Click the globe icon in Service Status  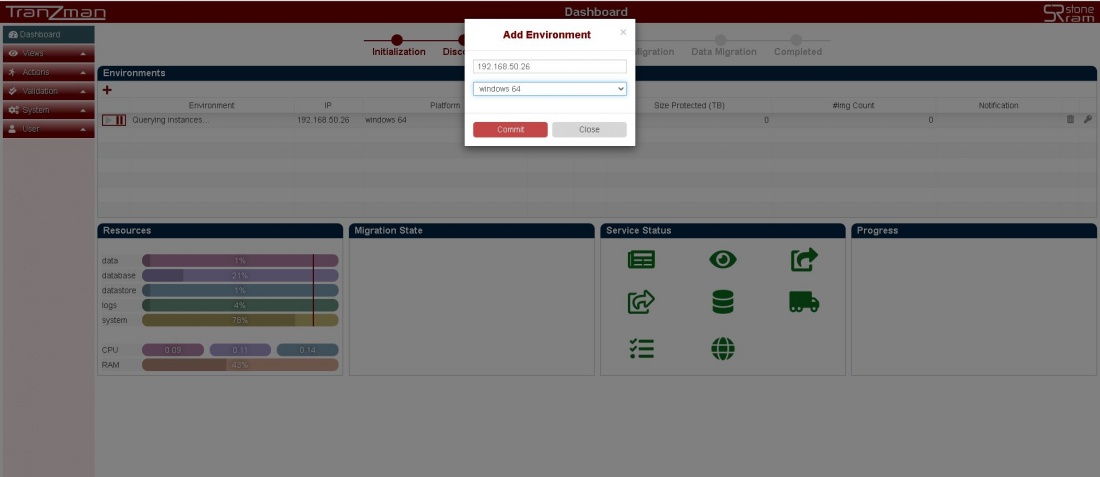[722, 348]
